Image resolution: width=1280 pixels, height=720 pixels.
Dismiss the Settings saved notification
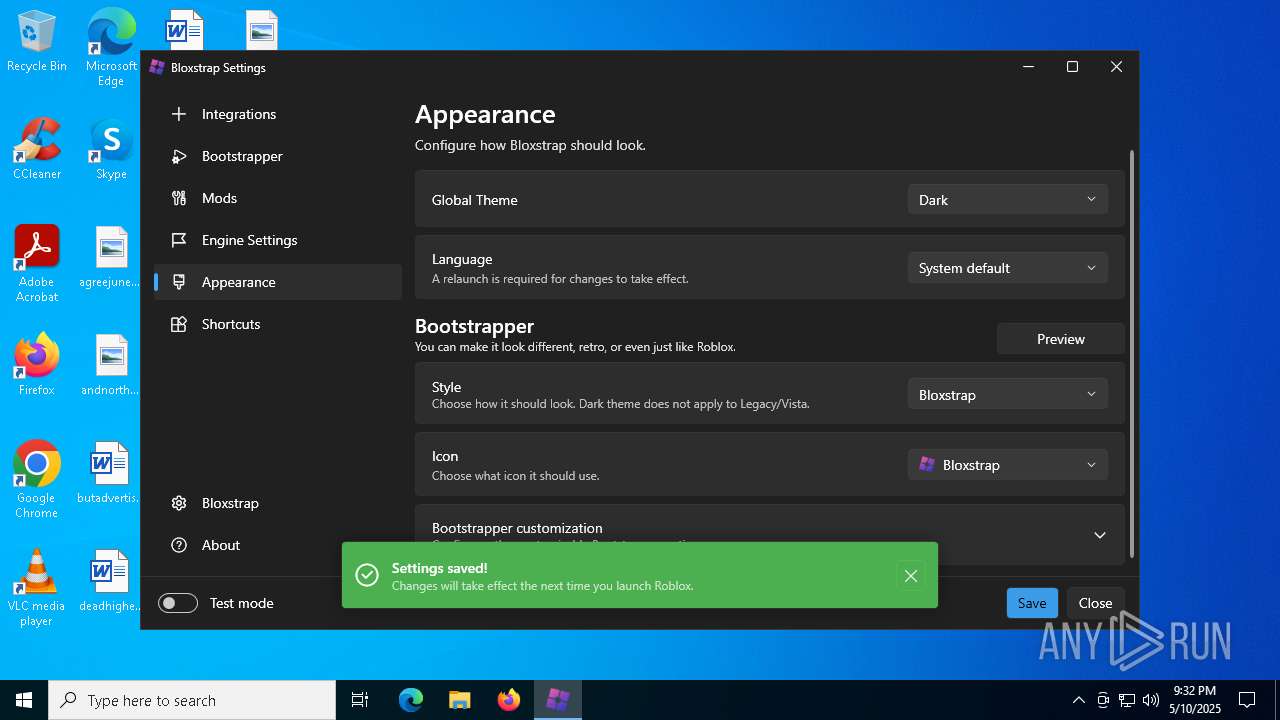911,575
